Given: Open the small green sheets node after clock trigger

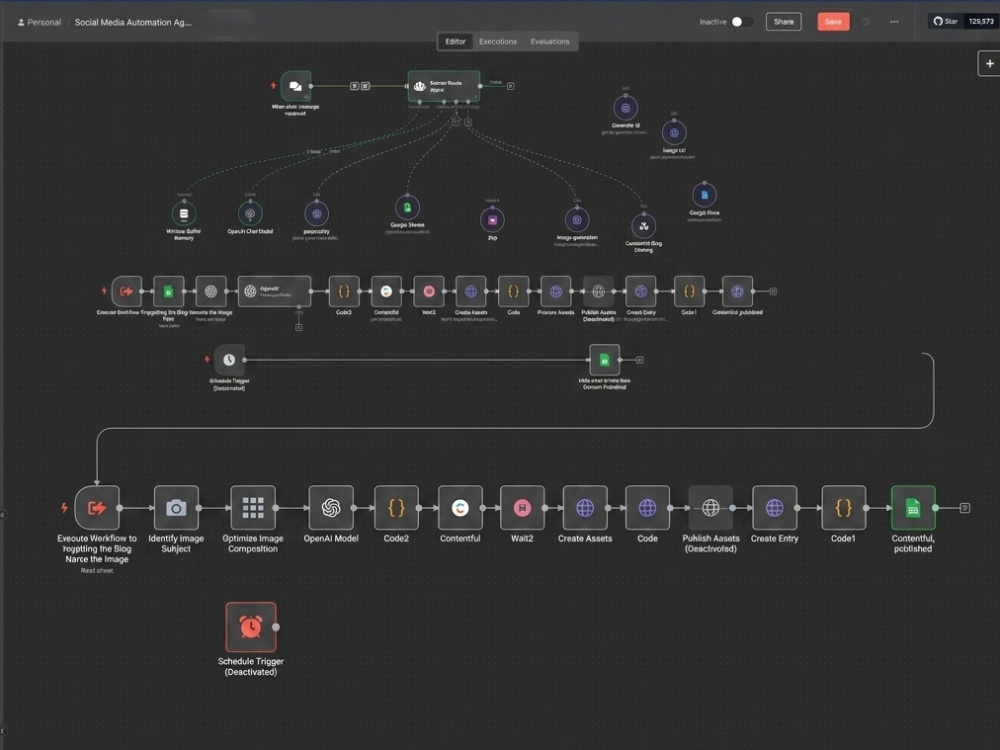Looking at the screenshot, I should pyautogui.click(x=604, y=360).
